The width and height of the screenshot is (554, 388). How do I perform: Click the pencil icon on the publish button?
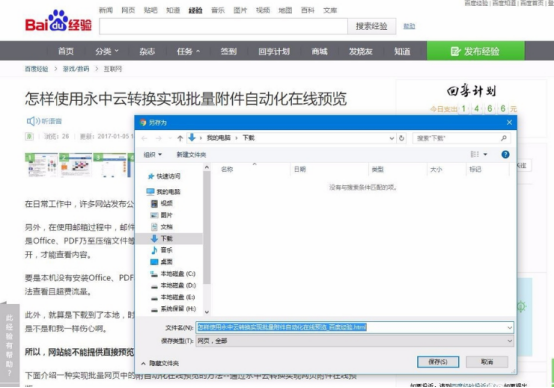pos(455,51)
